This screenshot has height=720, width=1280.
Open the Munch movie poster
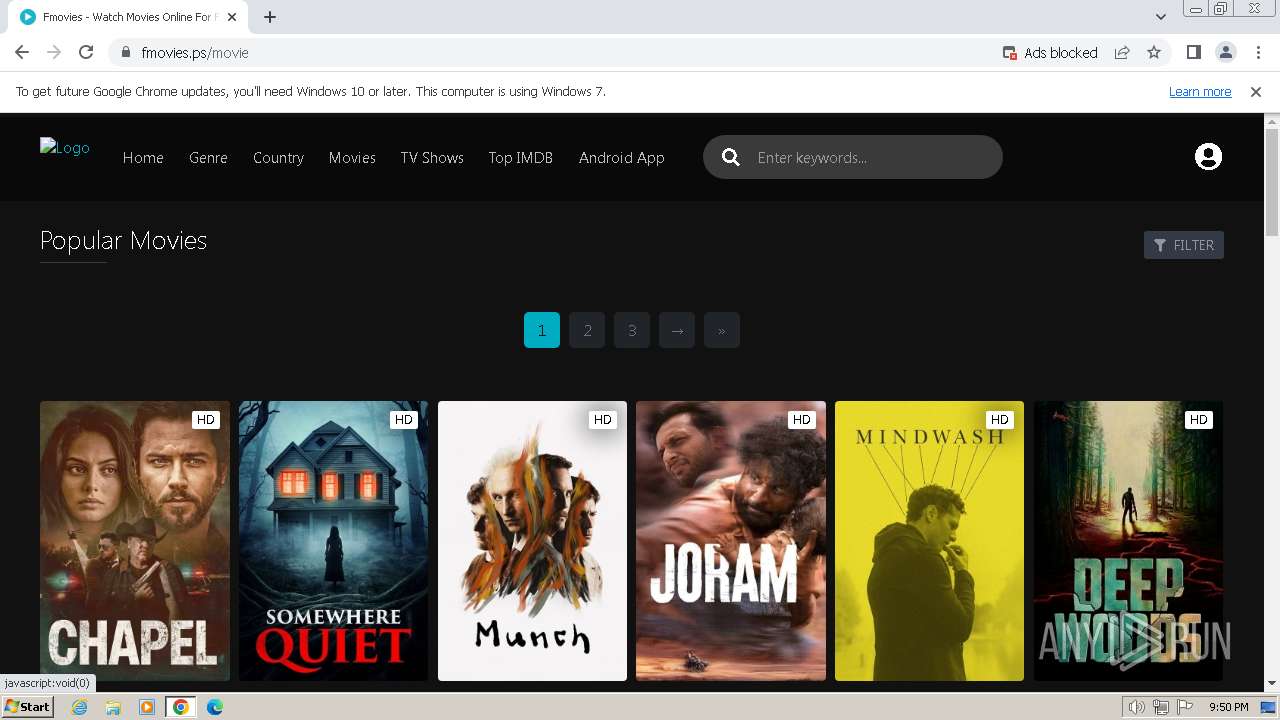532,541
